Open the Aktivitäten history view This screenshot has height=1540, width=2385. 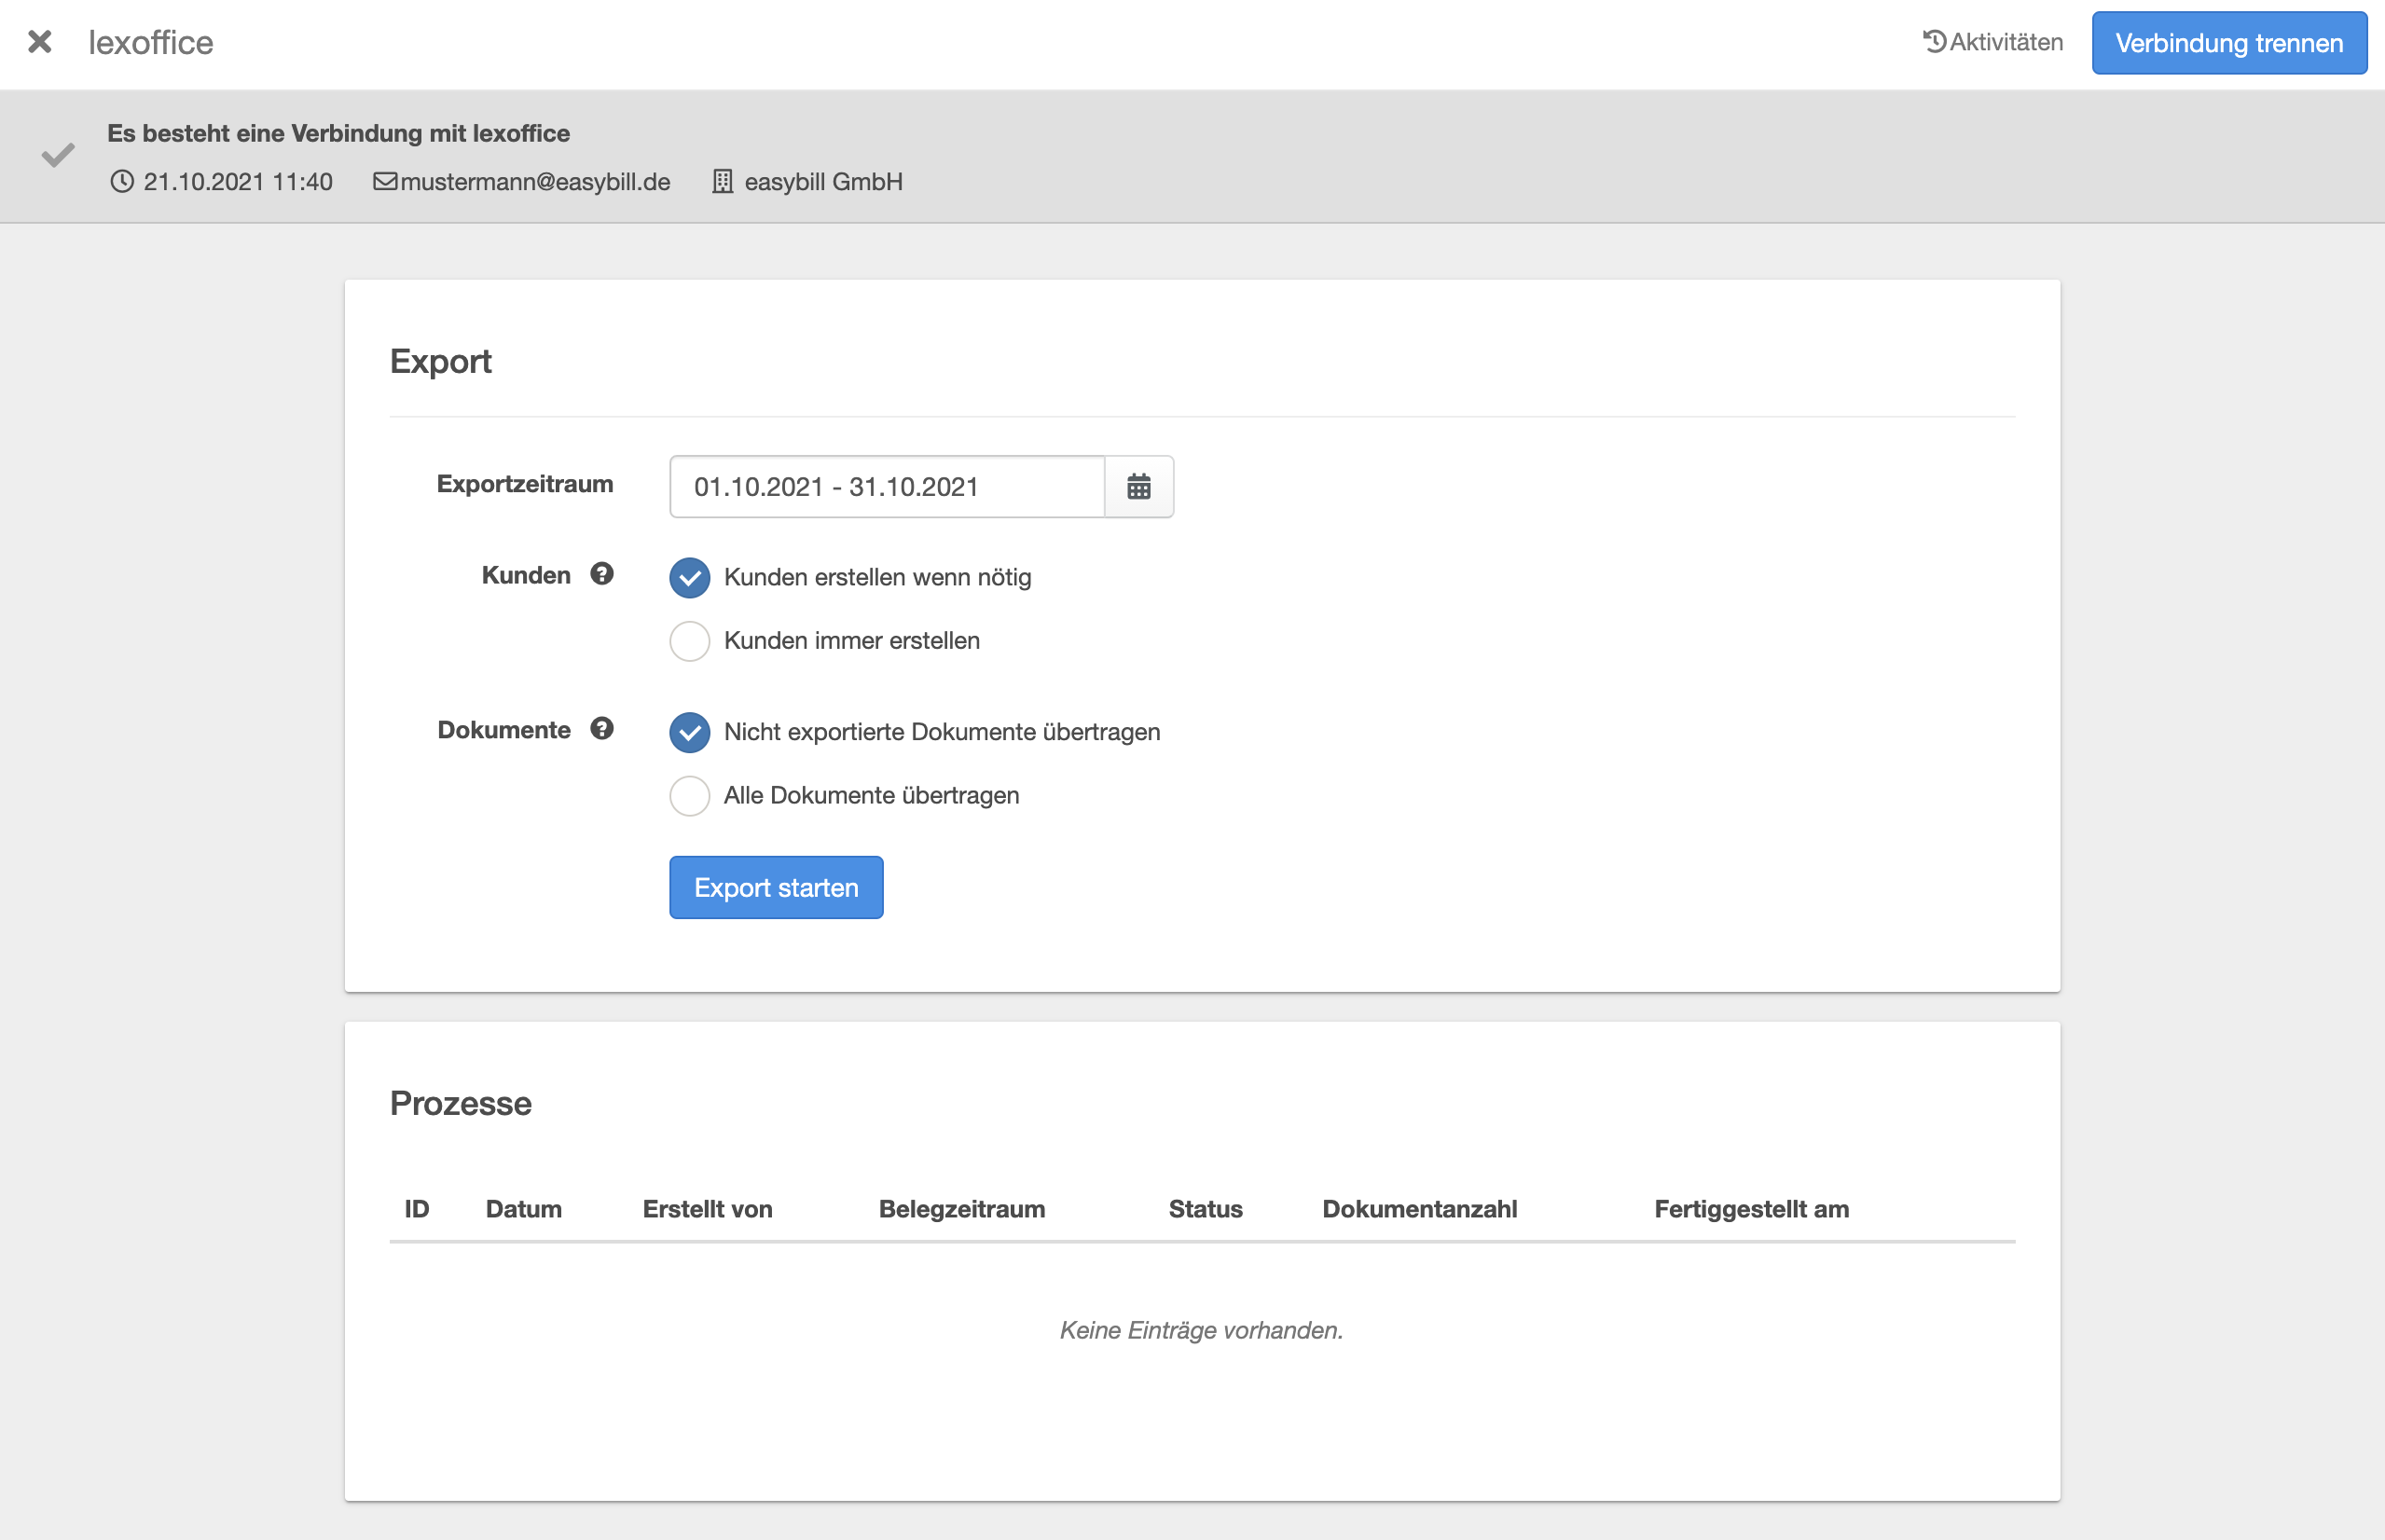tap(1993, 42)
